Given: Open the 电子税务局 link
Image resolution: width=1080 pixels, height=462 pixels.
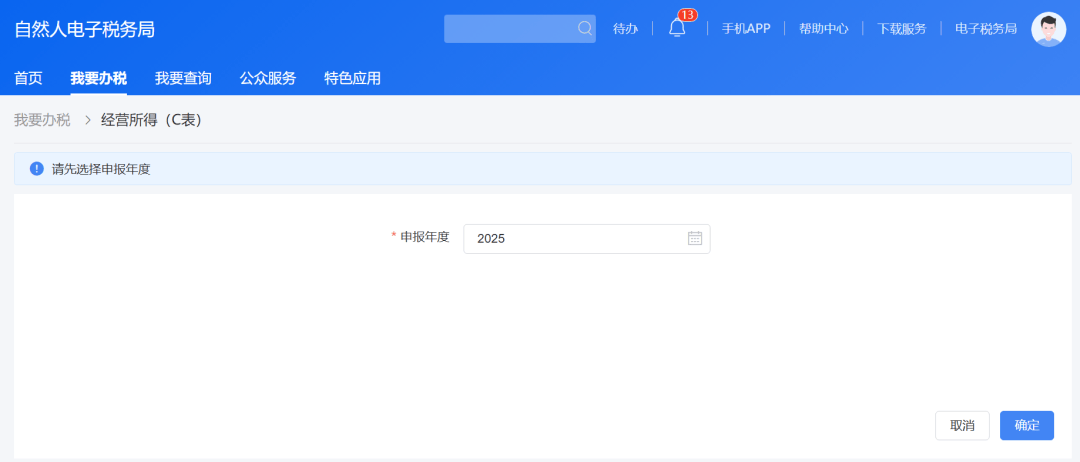Looking at the screenshot, I should [x=985, y=29].
